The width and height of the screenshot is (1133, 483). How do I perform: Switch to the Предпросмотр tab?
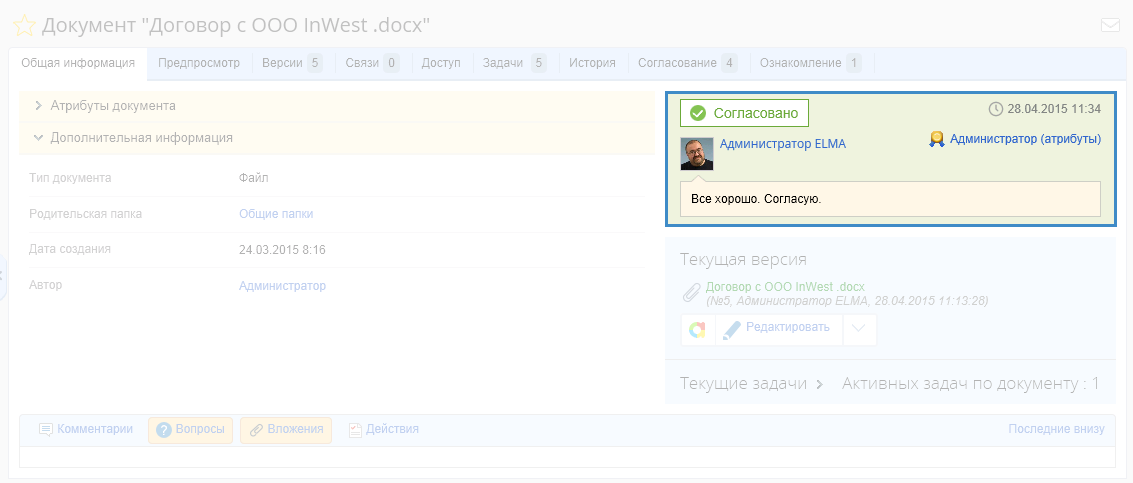point(199,63)
